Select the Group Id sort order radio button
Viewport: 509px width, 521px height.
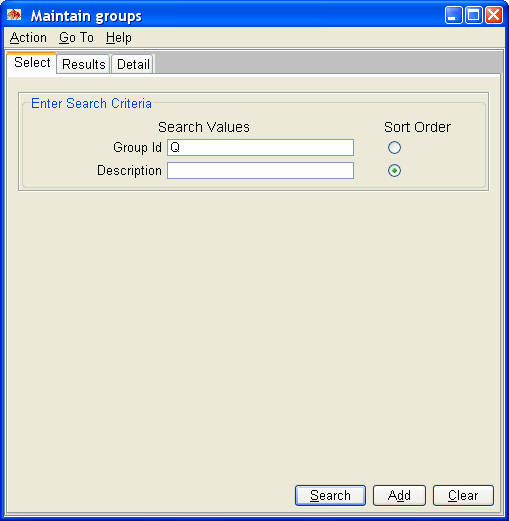tap(394, 147)
